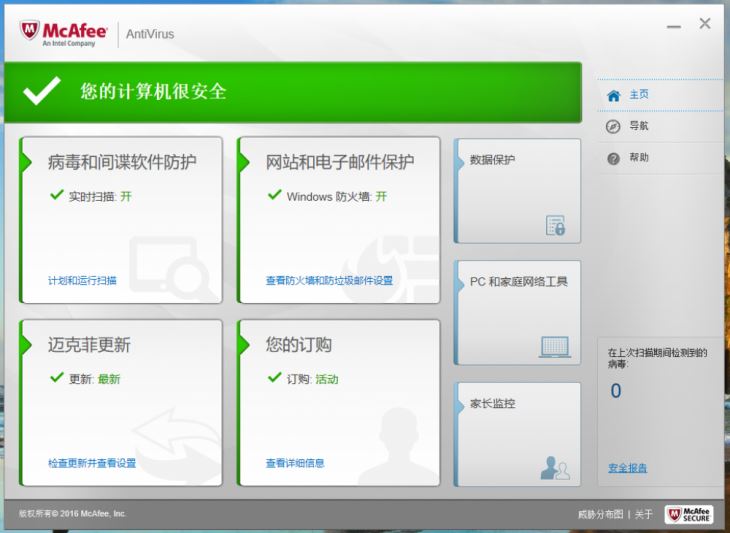Expand the PC 和家庭网络工具 tile arrow
The image size is (730, 533).
pos(461,284)
